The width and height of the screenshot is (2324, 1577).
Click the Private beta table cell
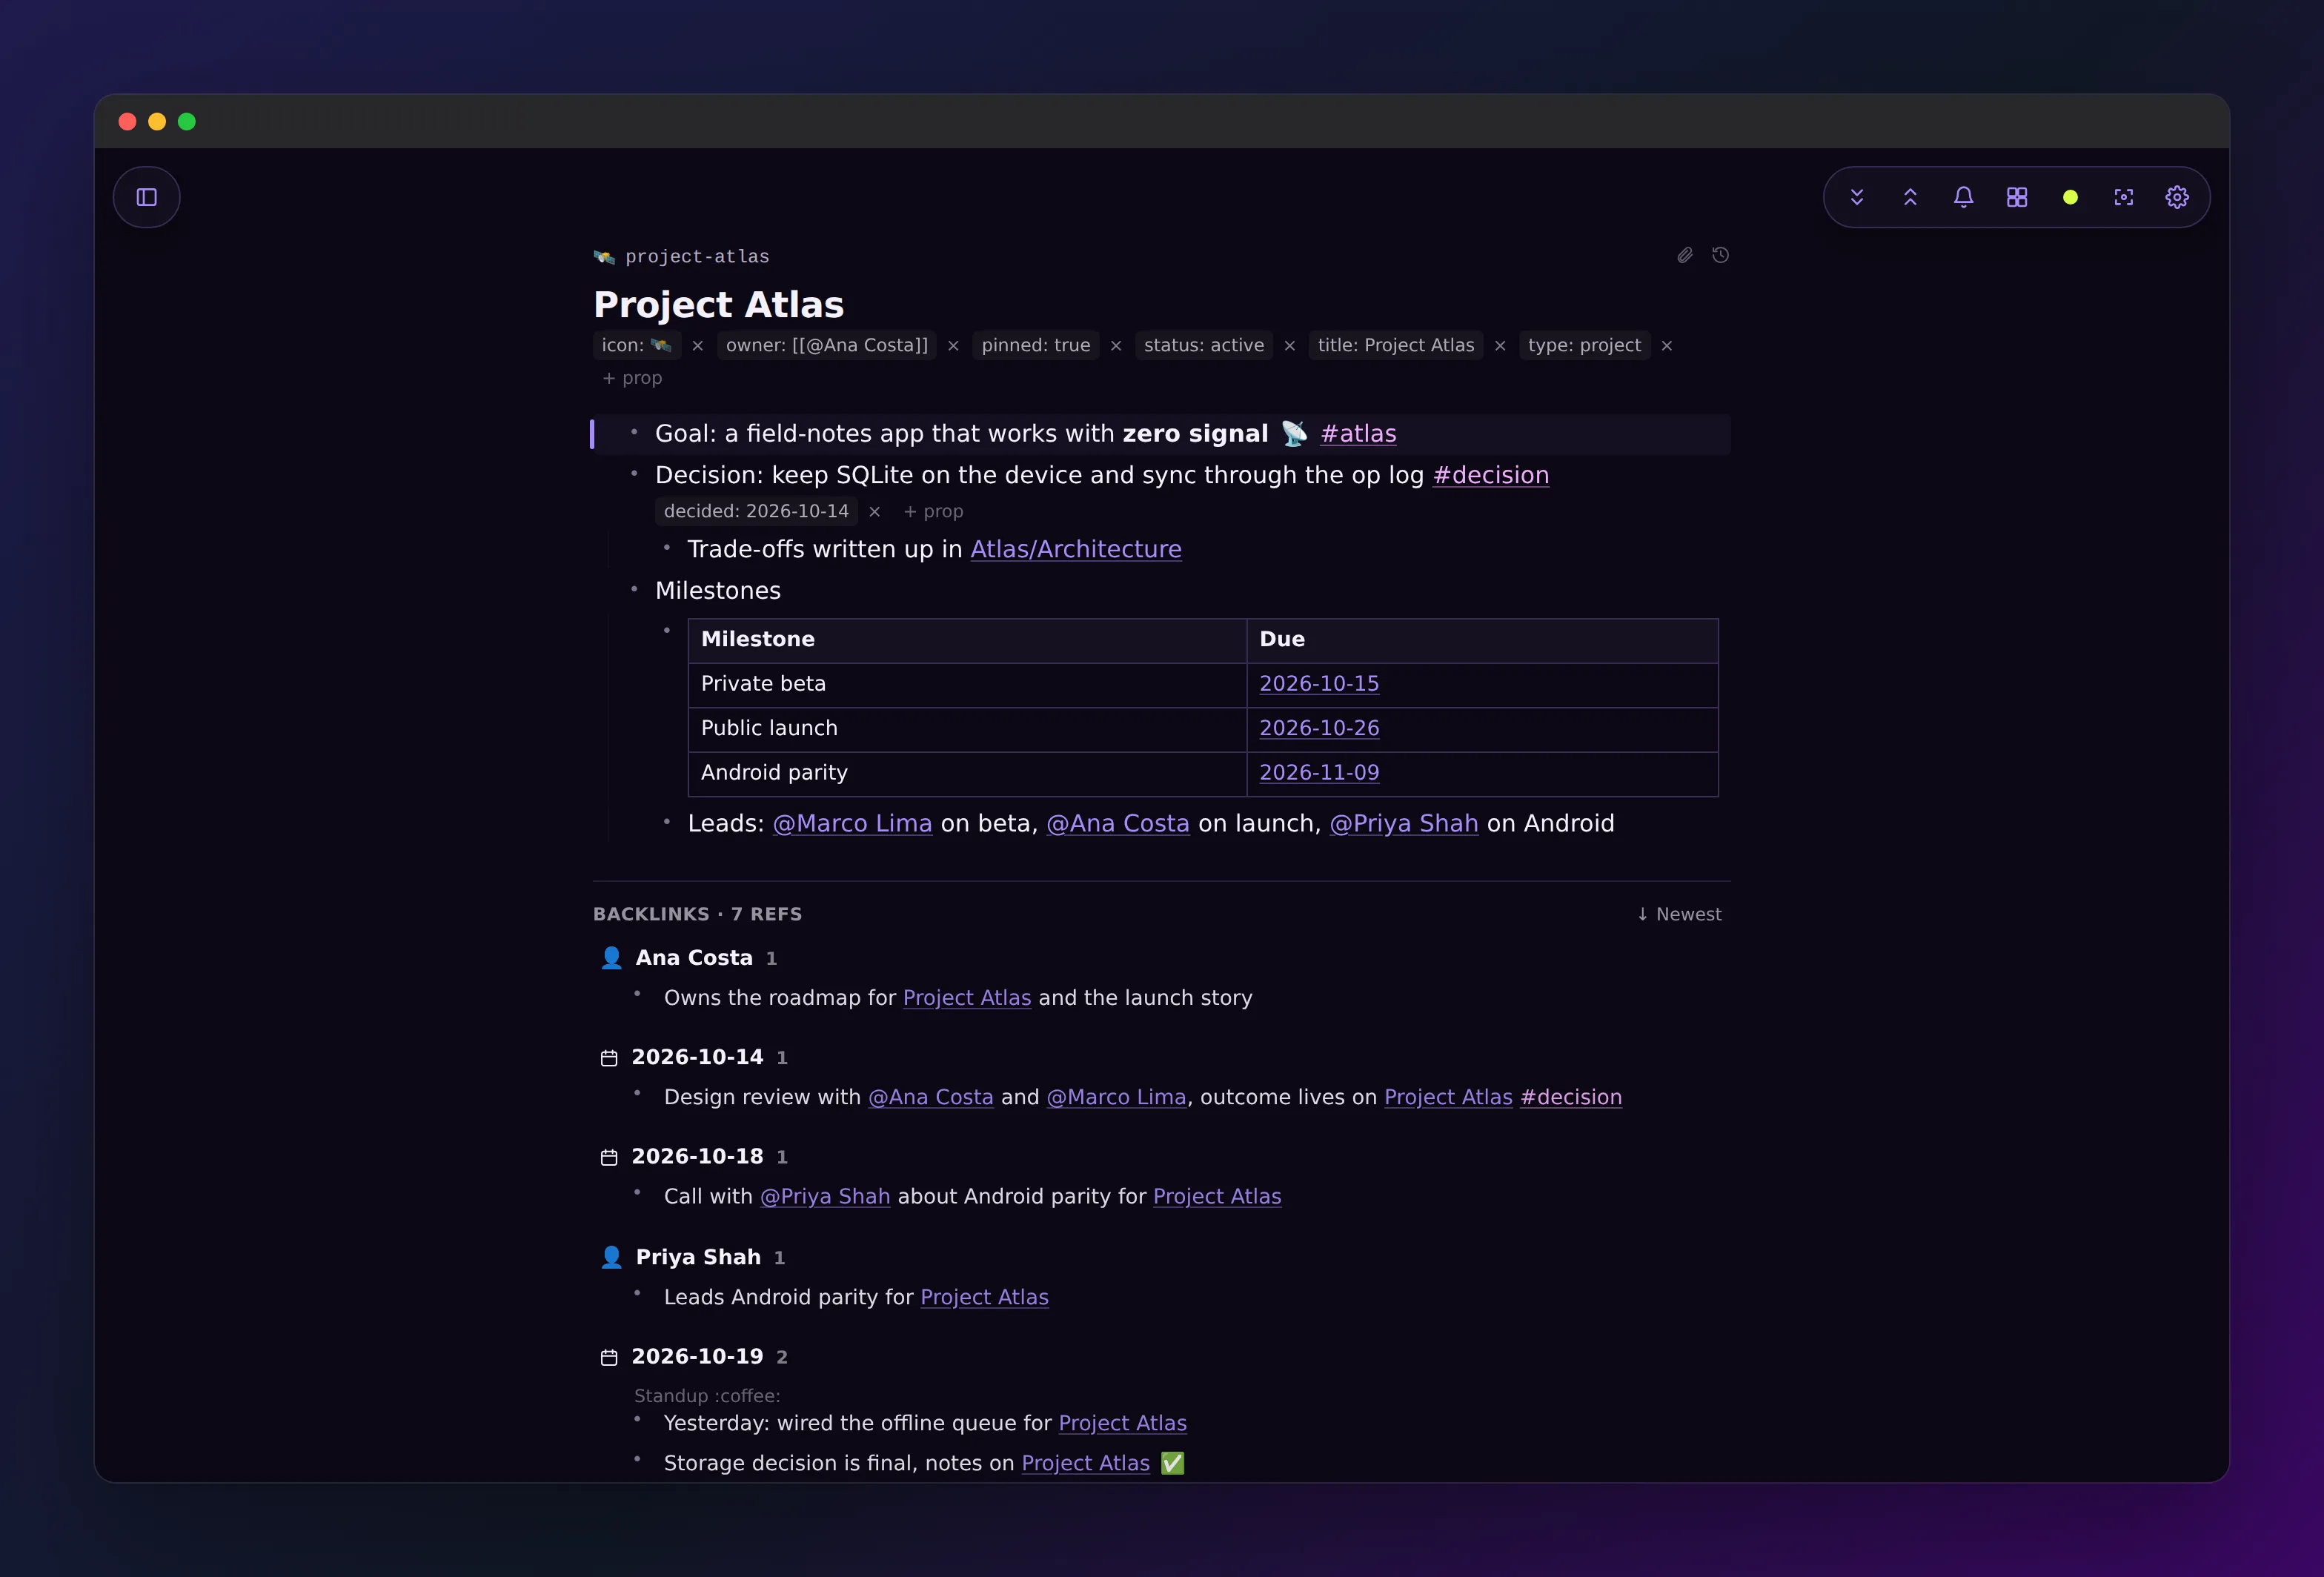click(967, 684)
